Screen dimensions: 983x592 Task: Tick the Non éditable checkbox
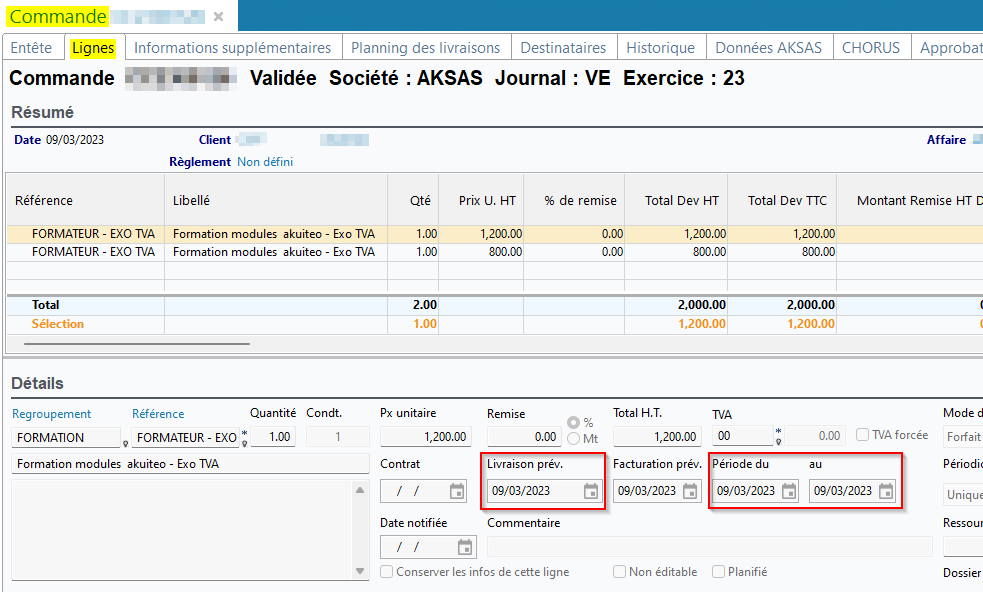[619, 572]
